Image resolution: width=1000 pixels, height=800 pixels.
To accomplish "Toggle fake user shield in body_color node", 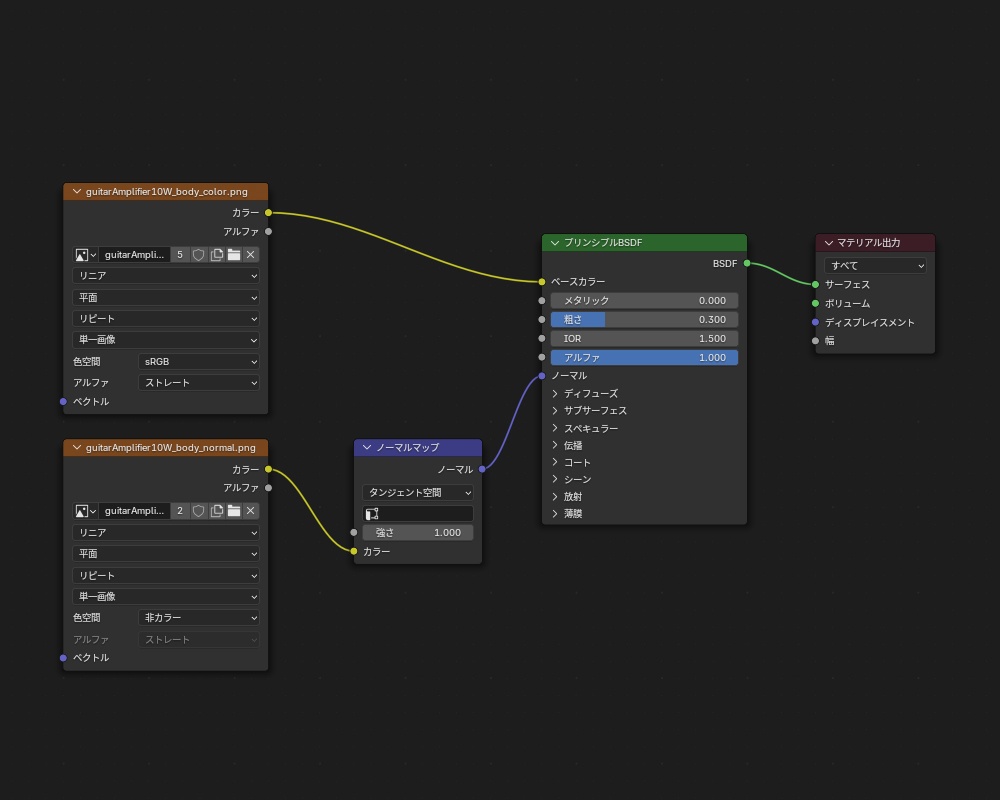I will (x=198, y=255).
